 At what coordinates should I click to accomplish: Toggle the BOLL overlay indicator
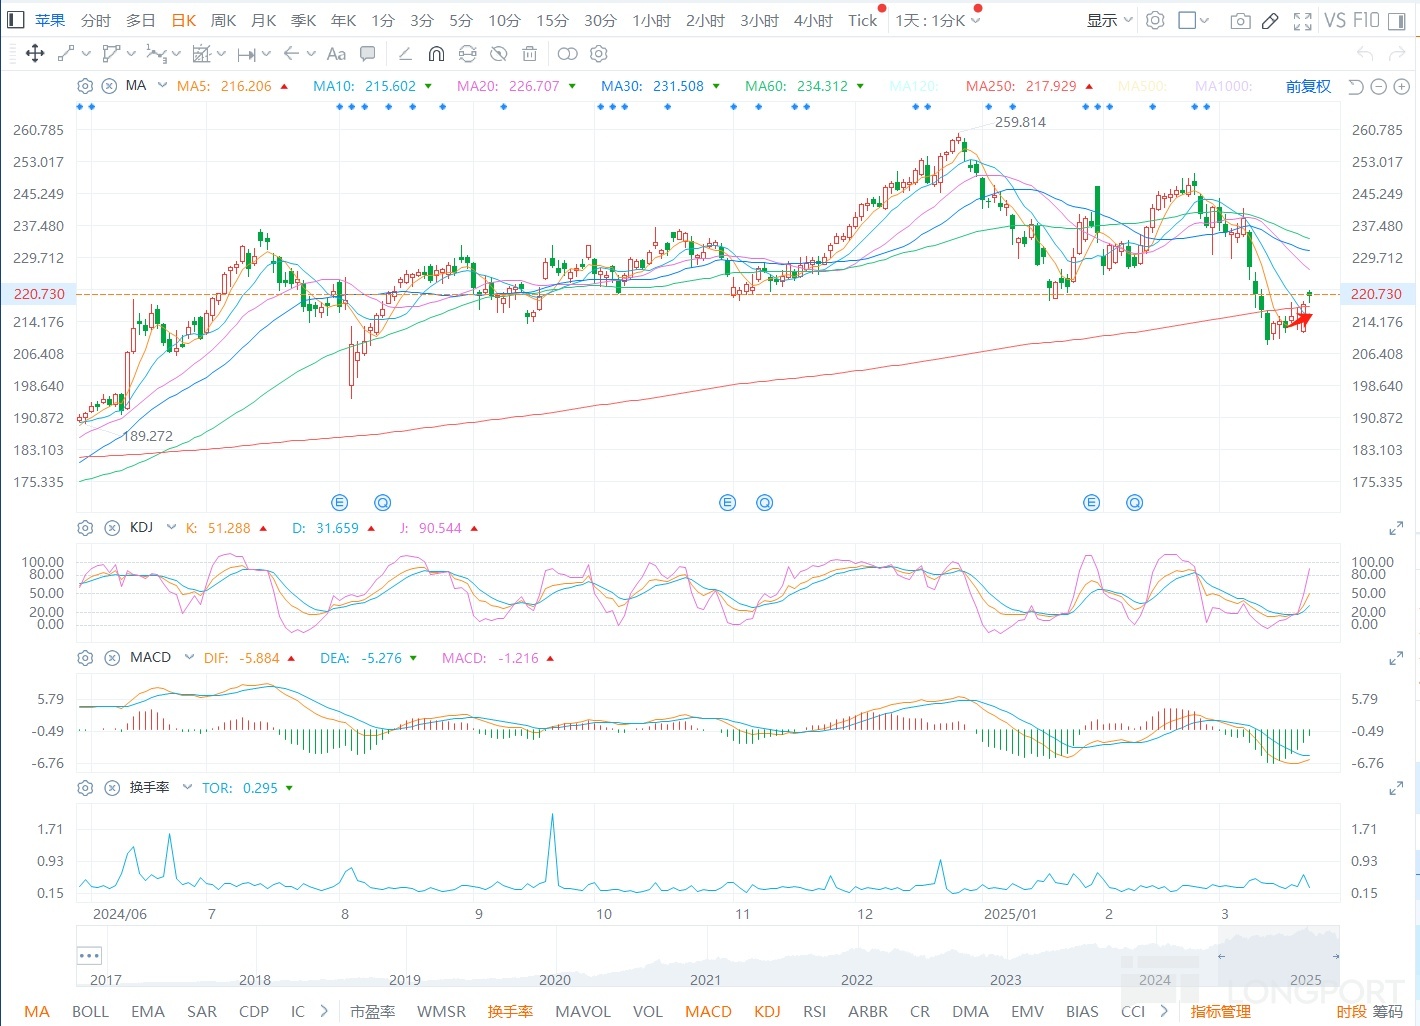90,1011
